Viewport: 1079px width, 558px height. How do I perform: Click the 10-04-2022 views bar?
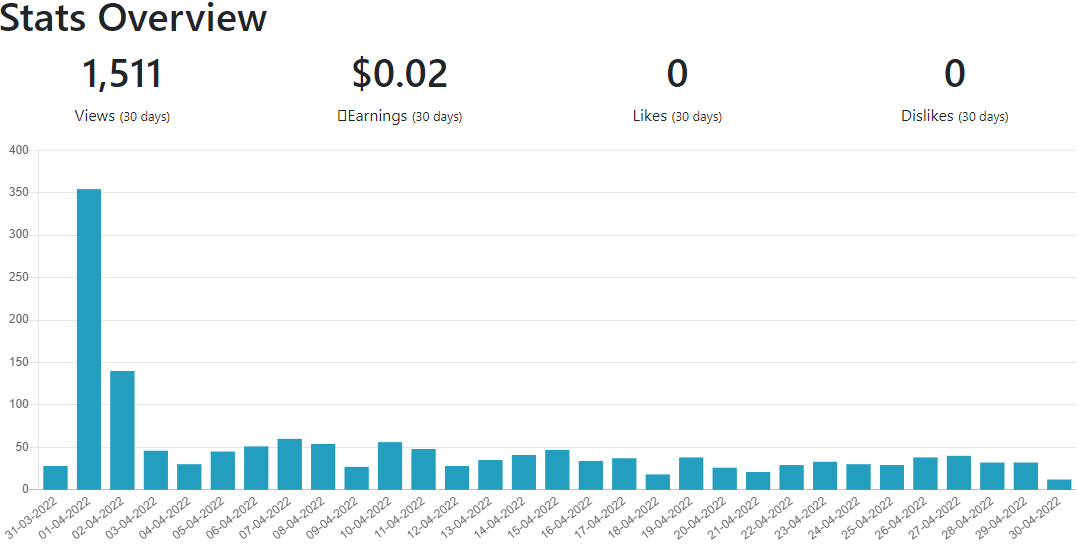[x=390, y=466]
